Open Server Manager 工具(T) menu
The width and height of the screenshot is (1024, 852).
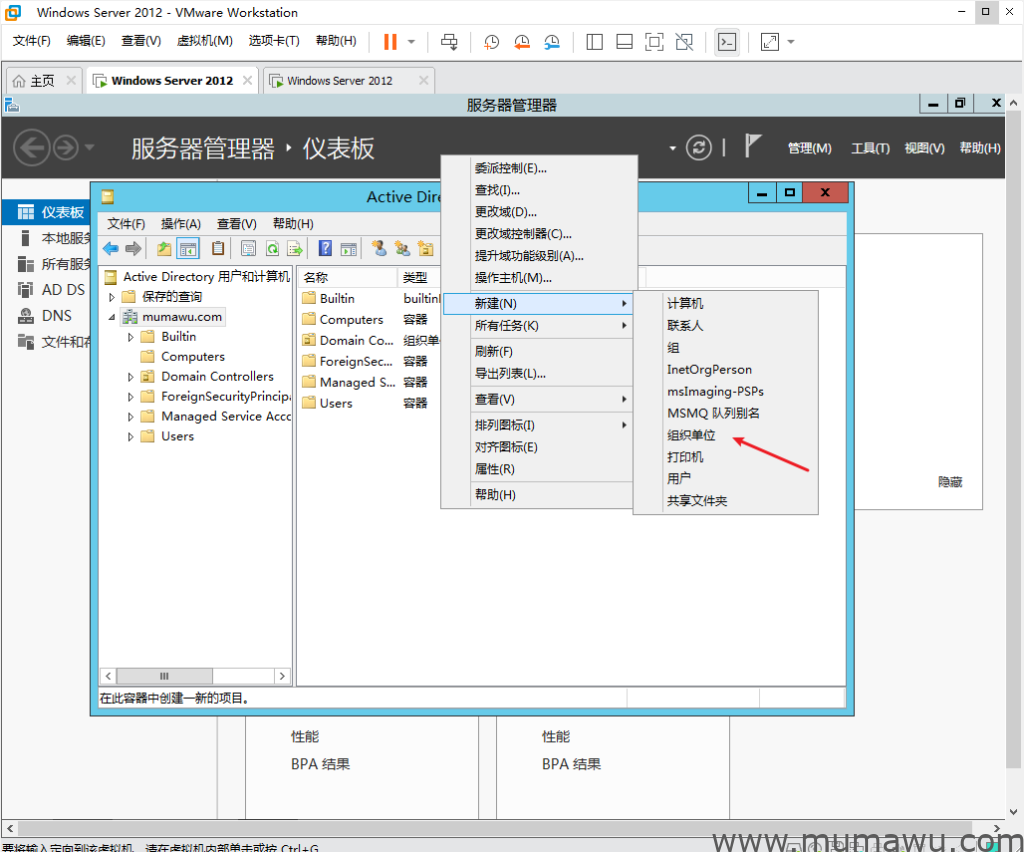click(870, 148)
